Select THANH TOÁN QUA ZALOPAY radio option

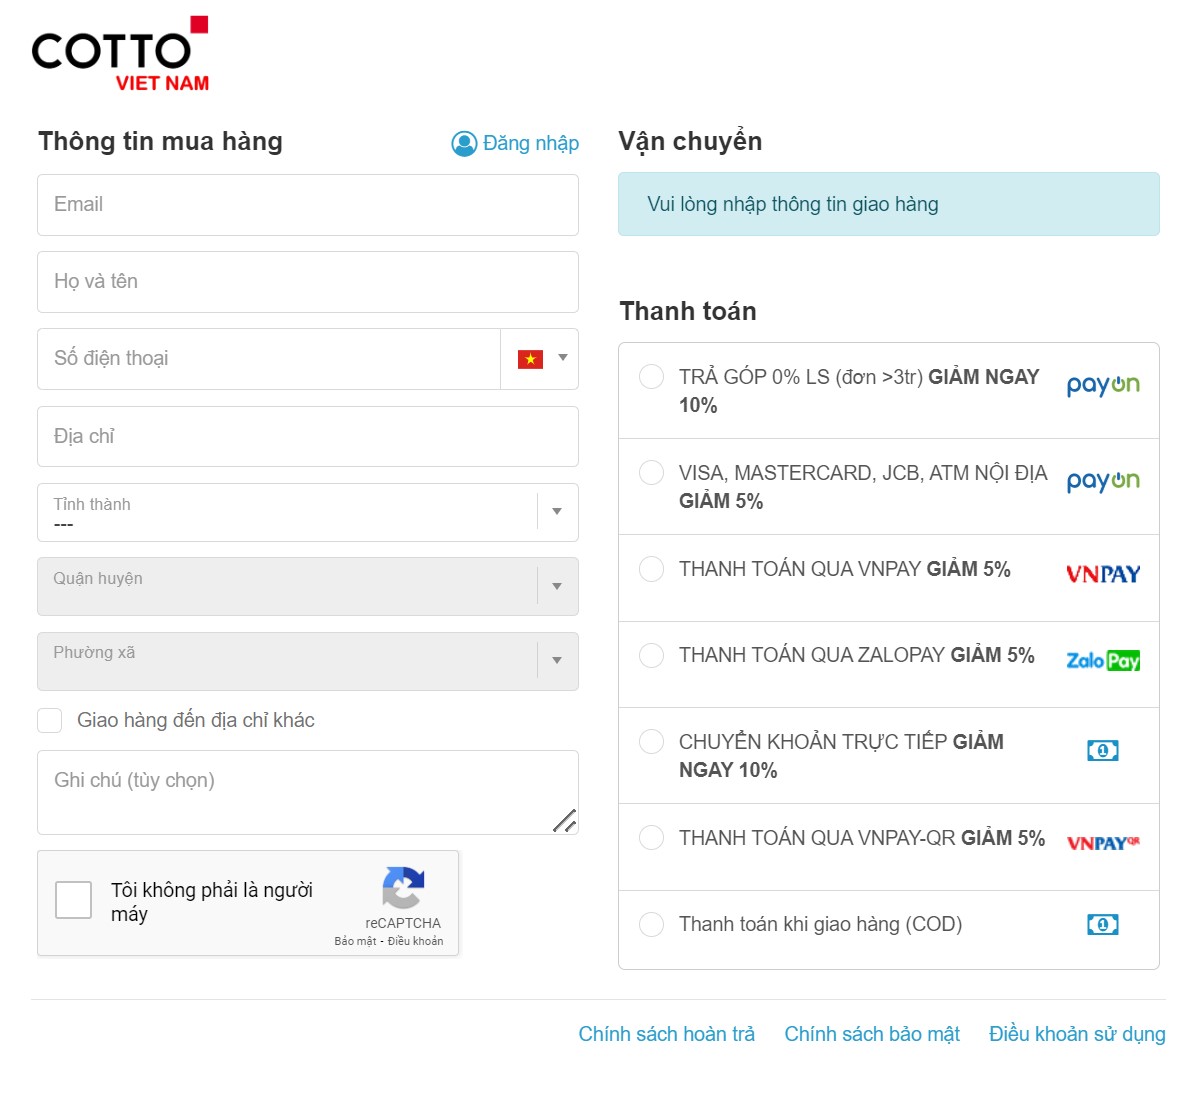pos(651,654)
